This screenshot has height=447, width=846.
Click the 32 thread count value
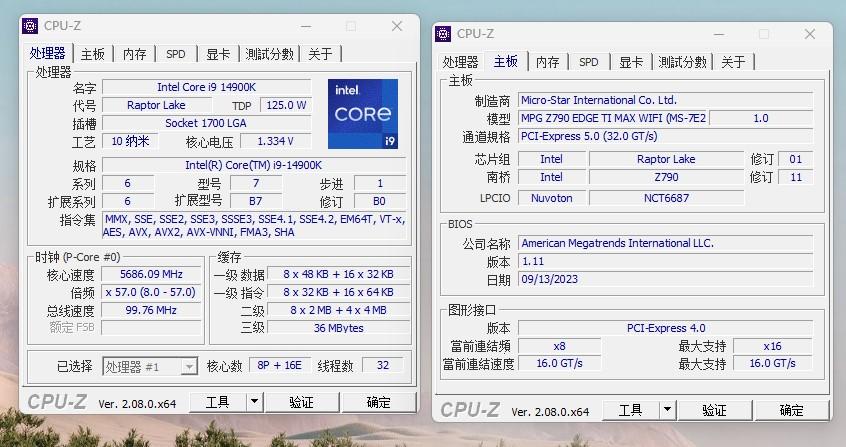383,365
